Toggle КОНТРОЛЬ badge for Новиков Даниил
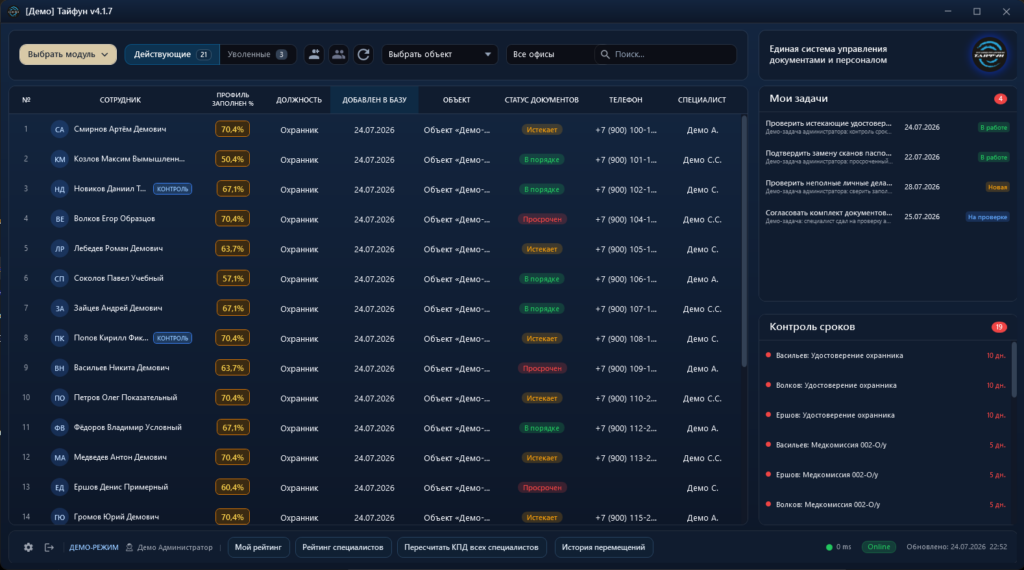 pos(172,189)
